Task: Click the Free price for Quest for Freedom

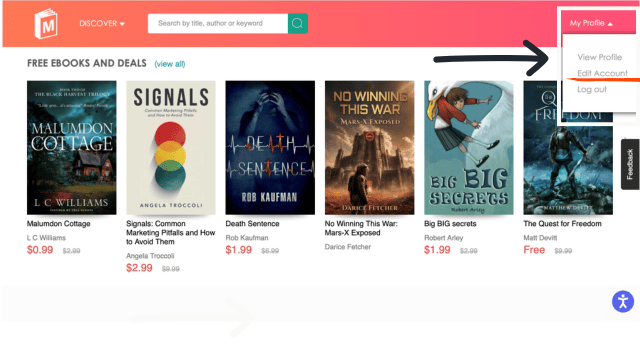Action: pos(534,250)
